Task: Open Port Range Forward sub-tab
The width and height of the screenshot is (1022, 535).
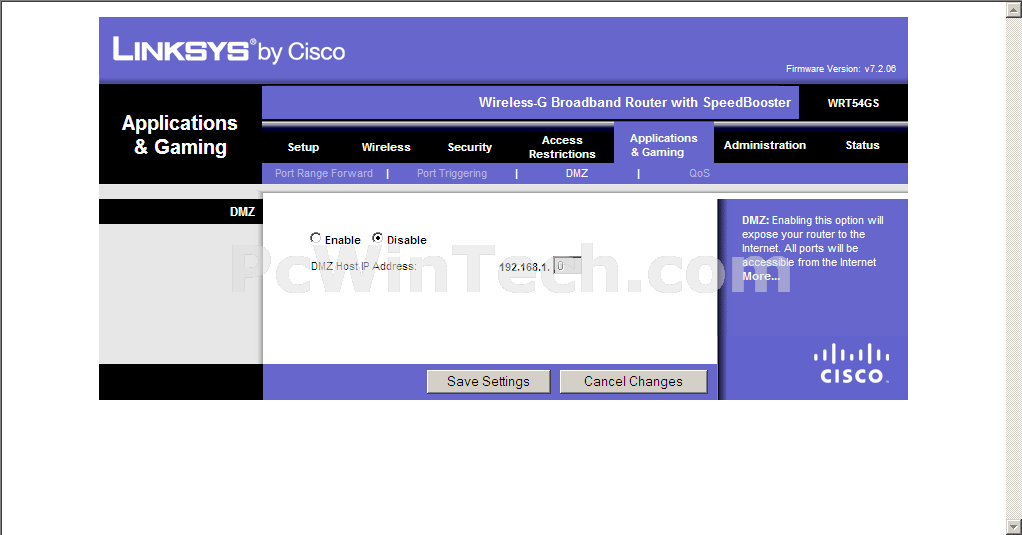Action: point(324,173)
